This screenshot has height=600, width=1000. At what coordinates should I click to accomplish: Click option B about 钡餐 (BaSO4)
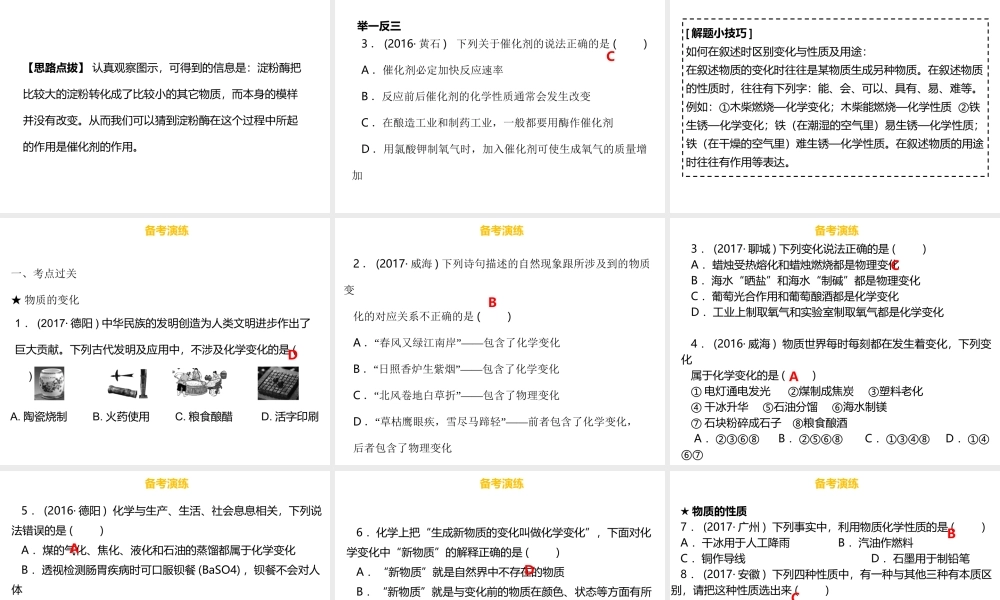165,579
